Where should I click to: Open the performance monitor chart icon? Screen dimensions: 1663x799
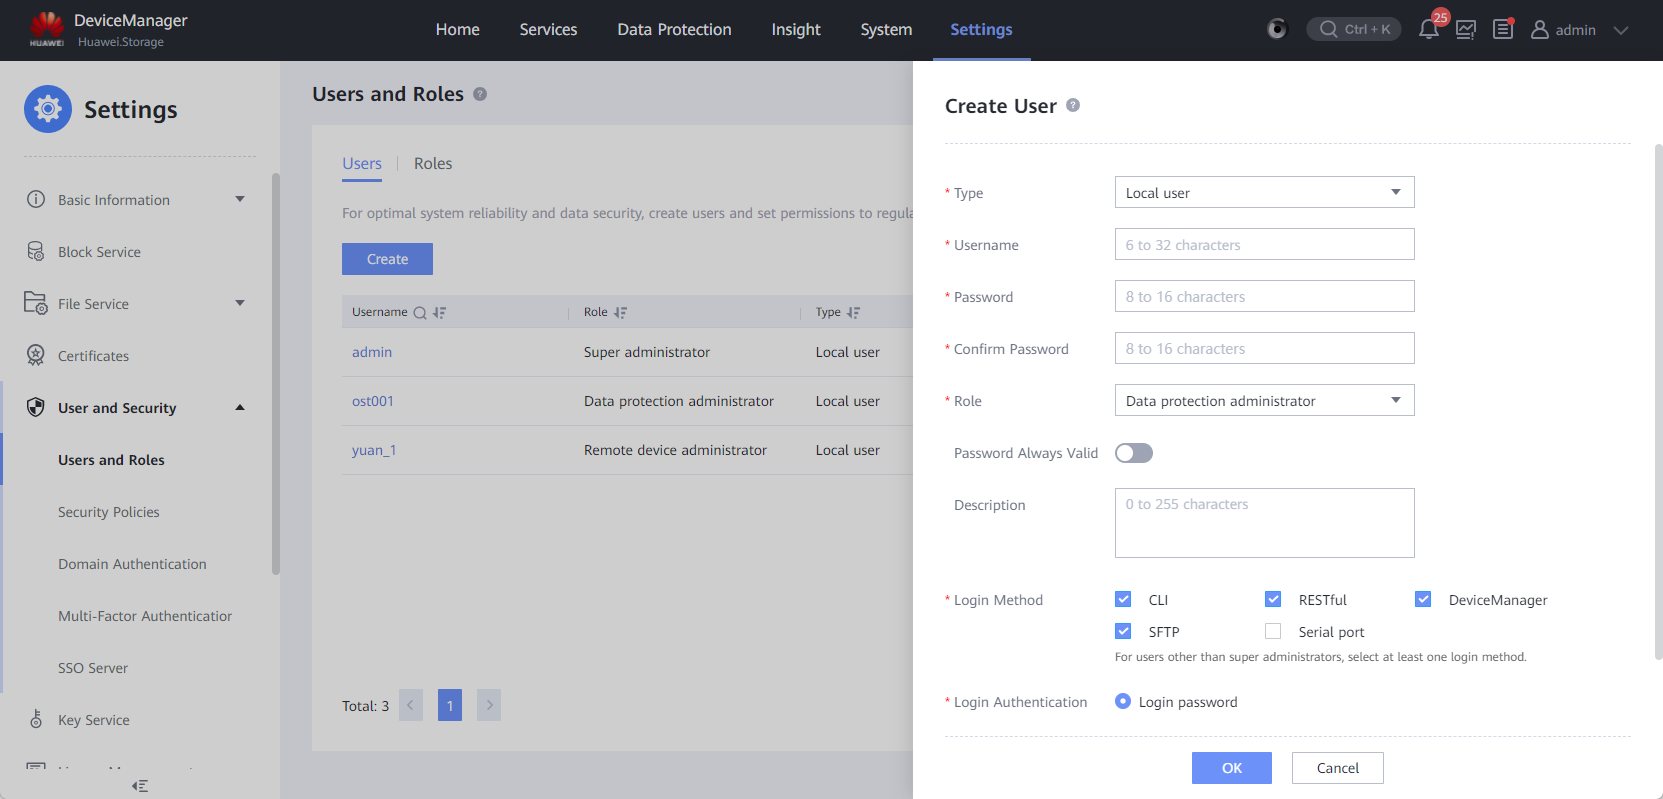[1465, 30]
